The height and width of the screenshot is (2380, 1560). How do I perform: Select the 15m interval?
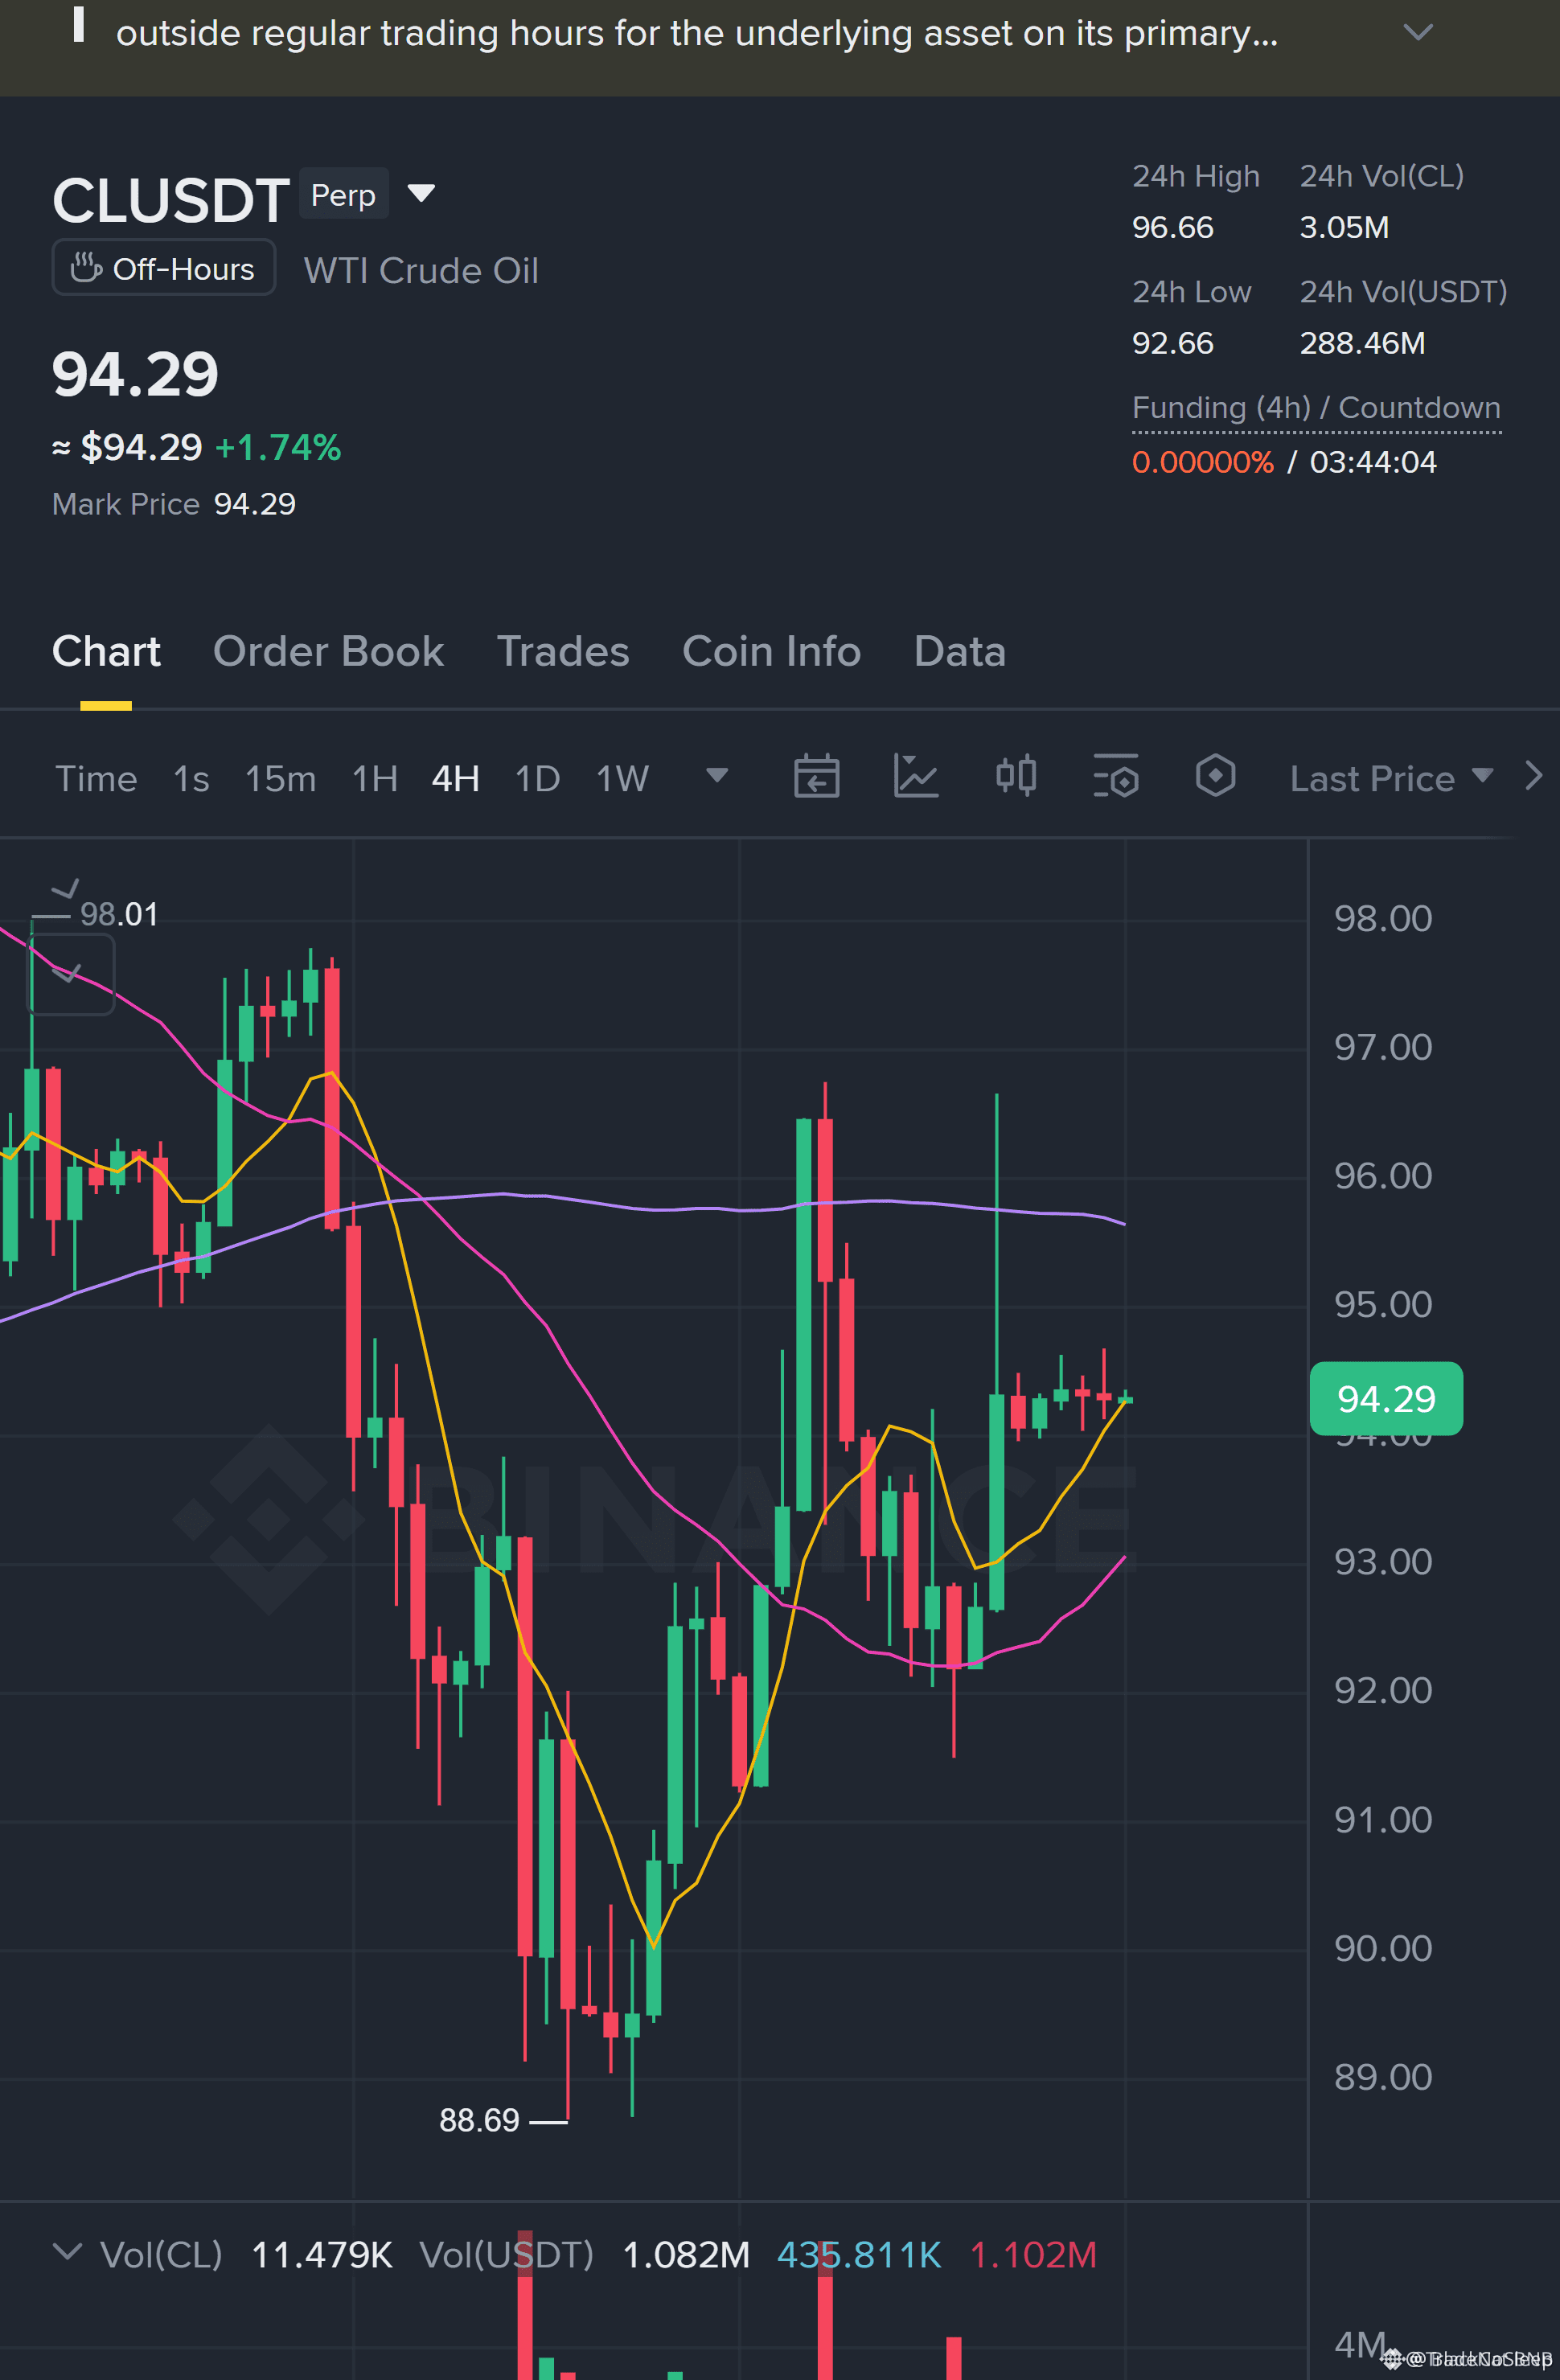click(280, 778)
